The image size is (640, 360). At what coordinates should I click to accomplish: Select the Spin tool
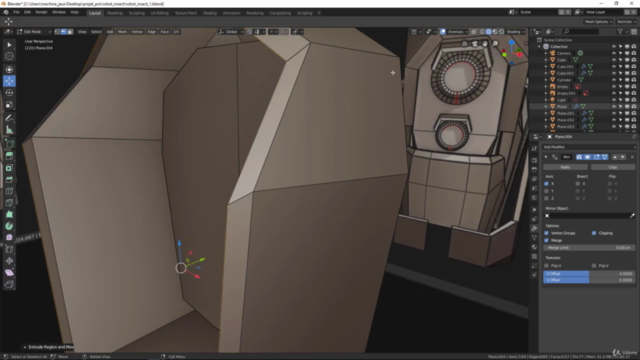point(9,226)
